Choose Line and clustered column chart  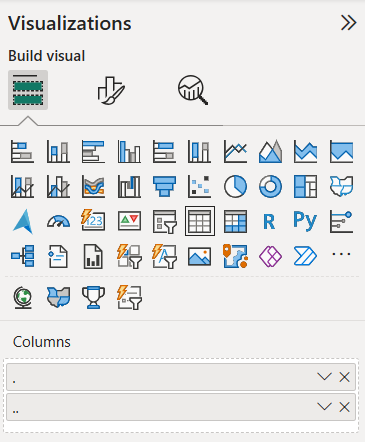click(x=58, y=186)
